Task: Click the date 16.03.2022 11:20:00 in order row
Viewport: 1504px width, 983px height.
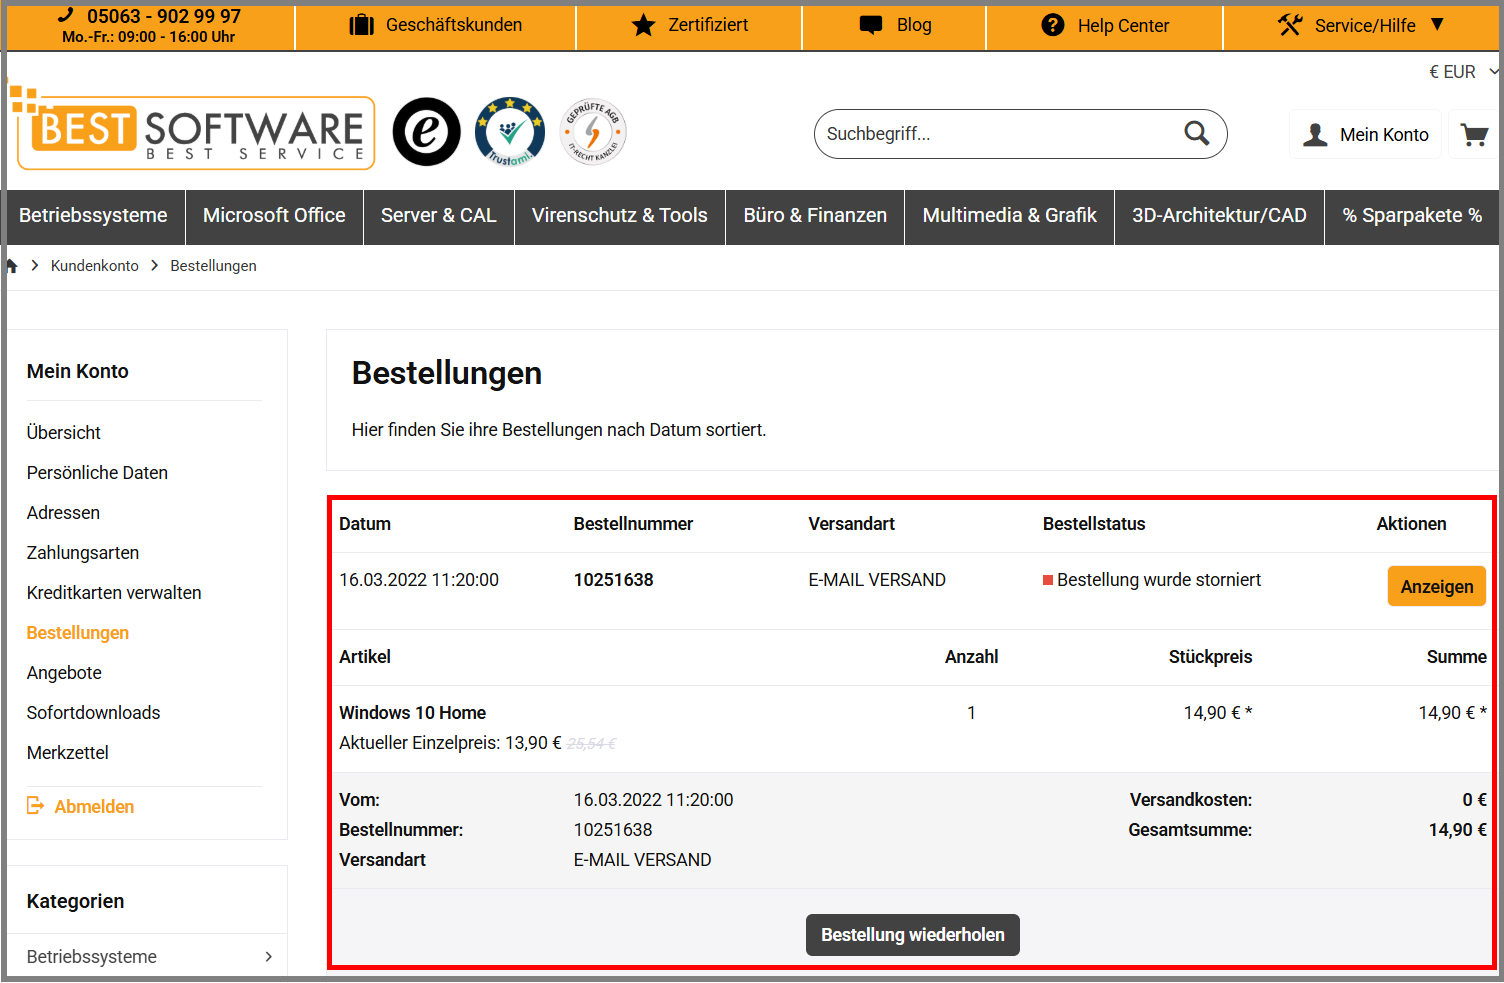Action: [419, 580]
